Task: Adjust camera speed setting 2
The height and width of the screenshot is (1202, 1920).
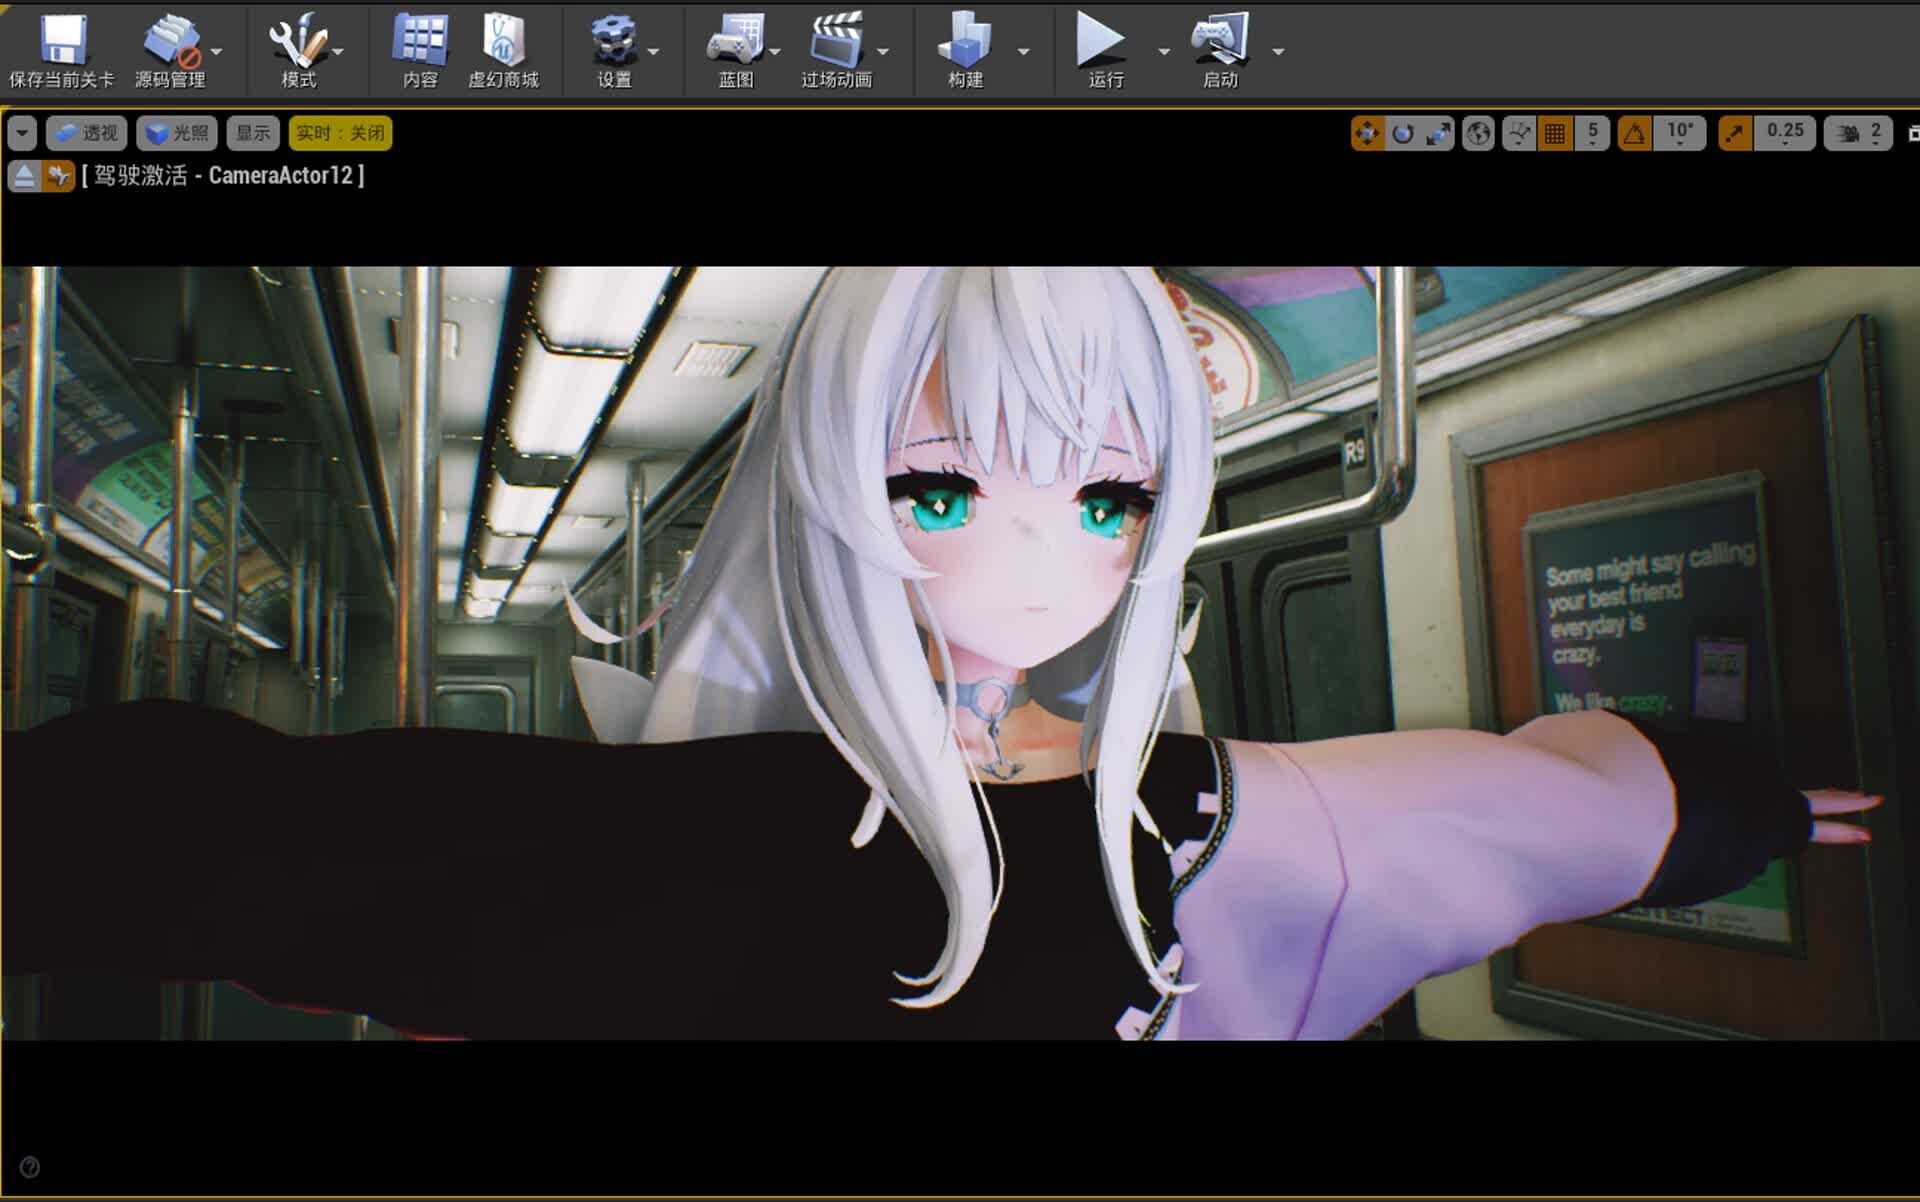Action: [x=1859, y=133]
